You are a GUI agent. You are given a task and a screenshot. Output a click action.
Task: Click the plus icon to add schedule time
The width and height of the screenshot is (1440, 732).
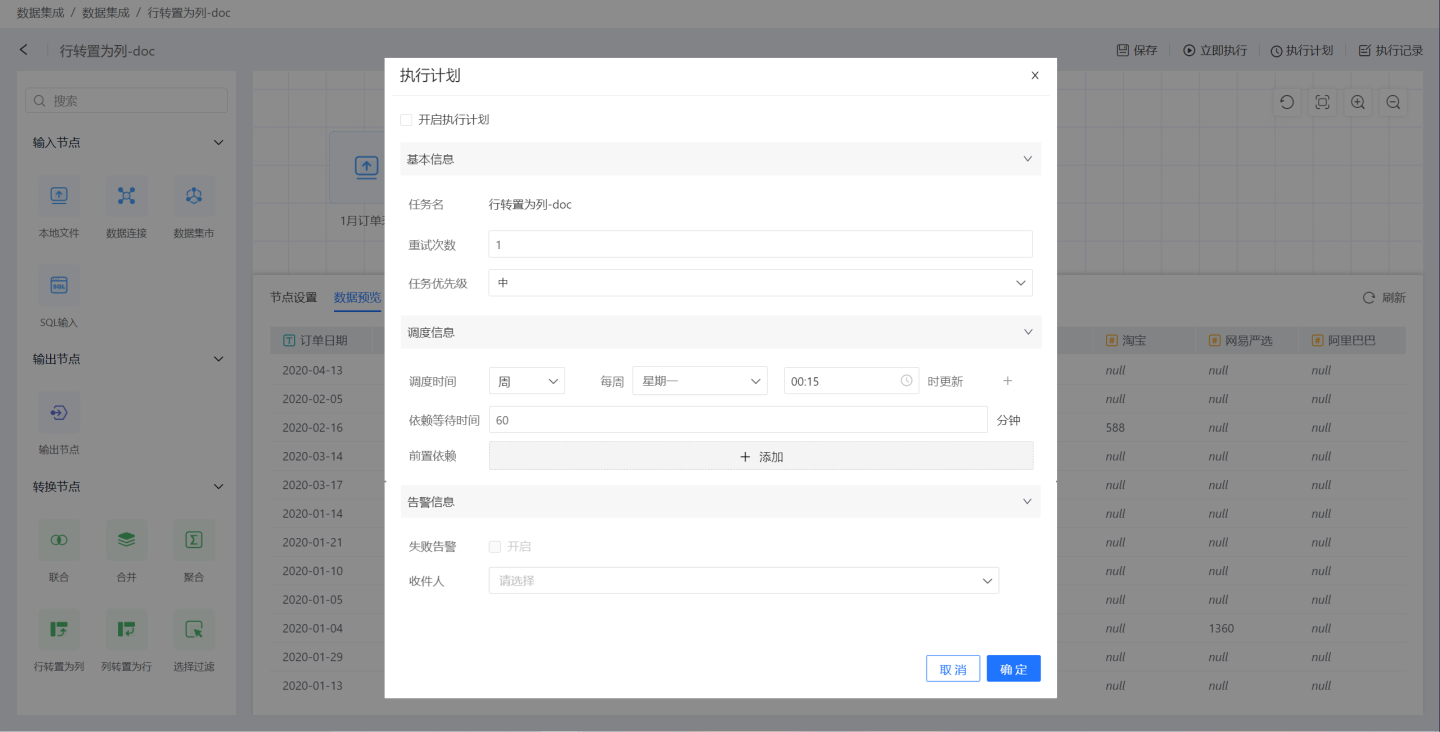point(1007,381)
